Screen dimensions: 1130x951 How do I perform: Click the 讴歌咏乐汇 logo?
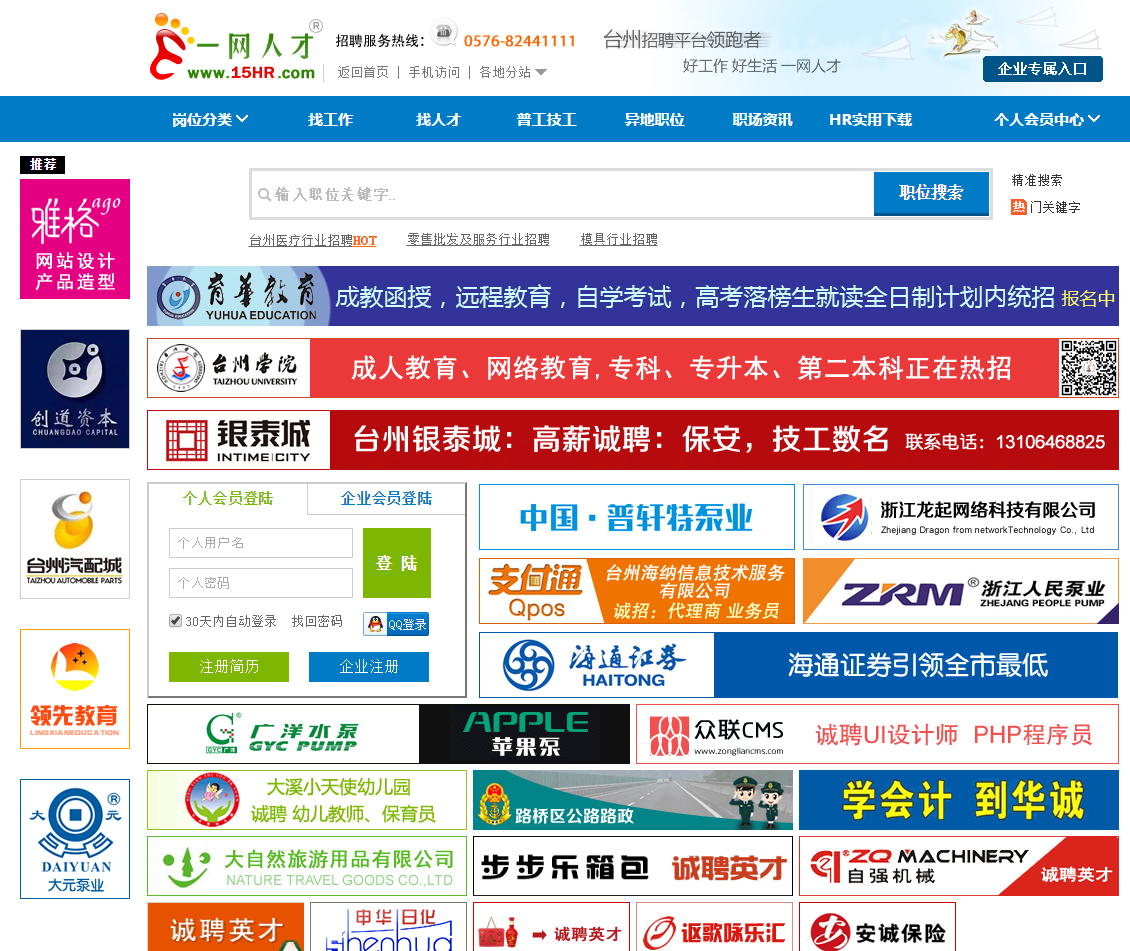pyautogui.click(x=715, y=931)
